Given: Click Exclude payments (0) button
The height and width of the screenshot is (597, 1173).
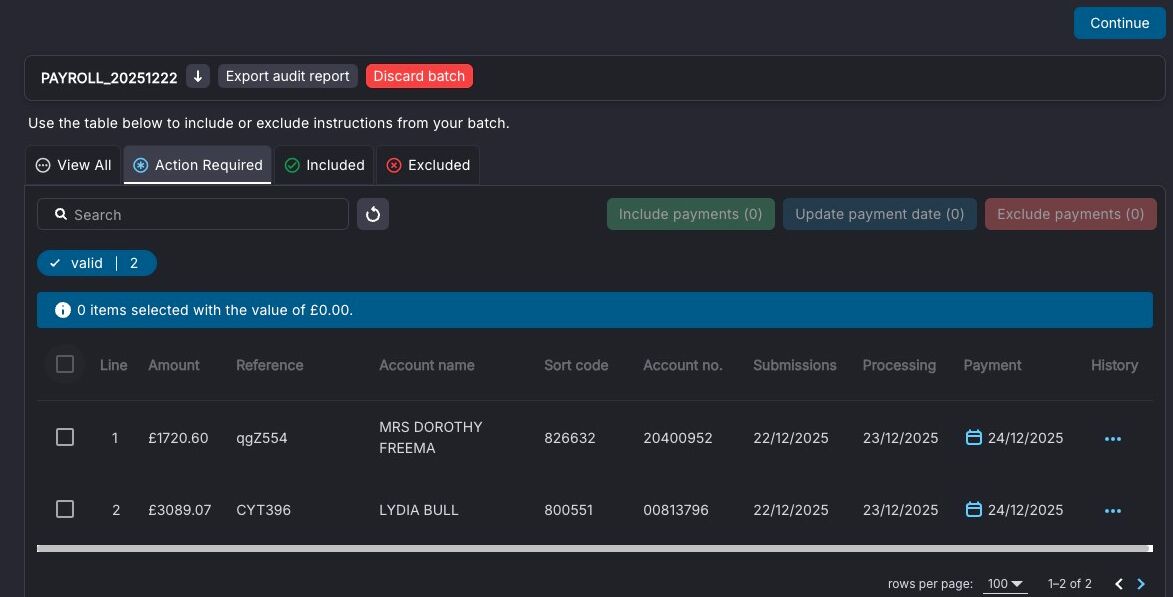Looking at the screenshot, I should (x=1071, y=214).
